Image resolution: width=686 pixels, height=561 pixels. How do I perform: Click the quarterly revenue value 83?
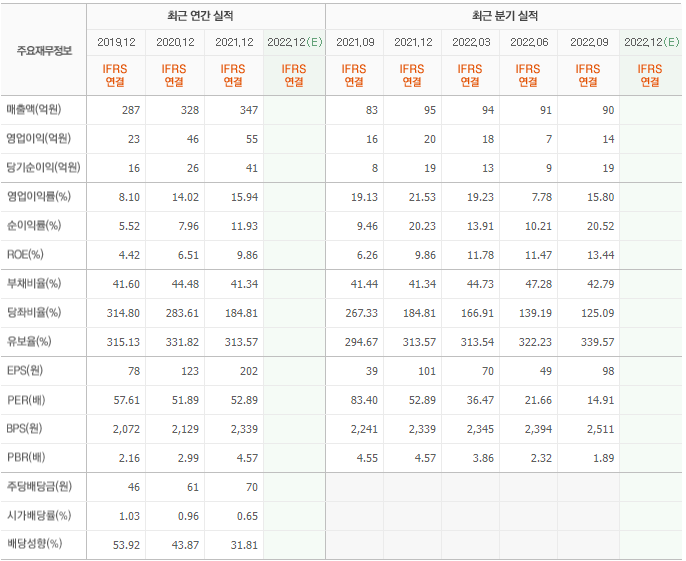pyautogui.click(x=371, y=110)
